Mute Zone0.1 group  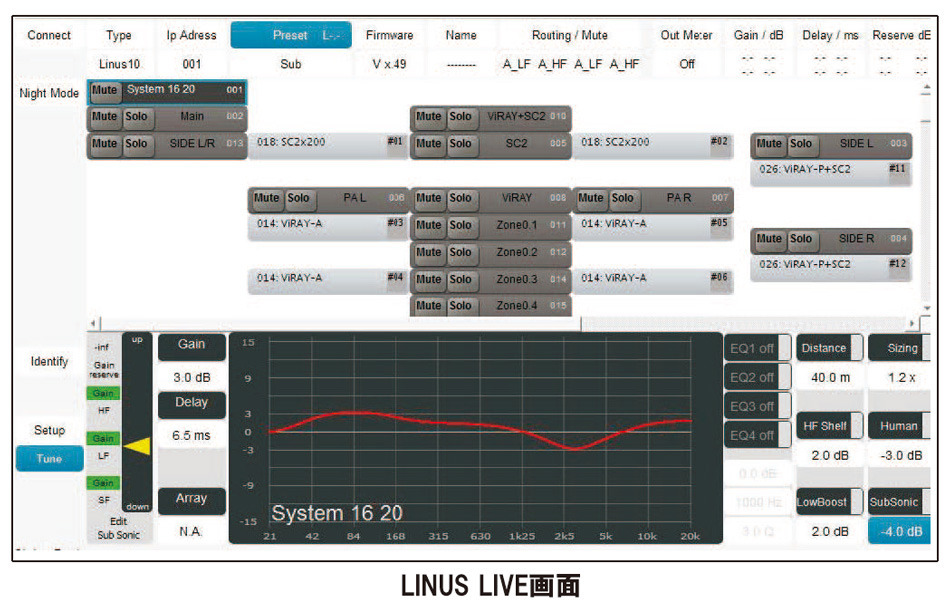tap(428, 225)
